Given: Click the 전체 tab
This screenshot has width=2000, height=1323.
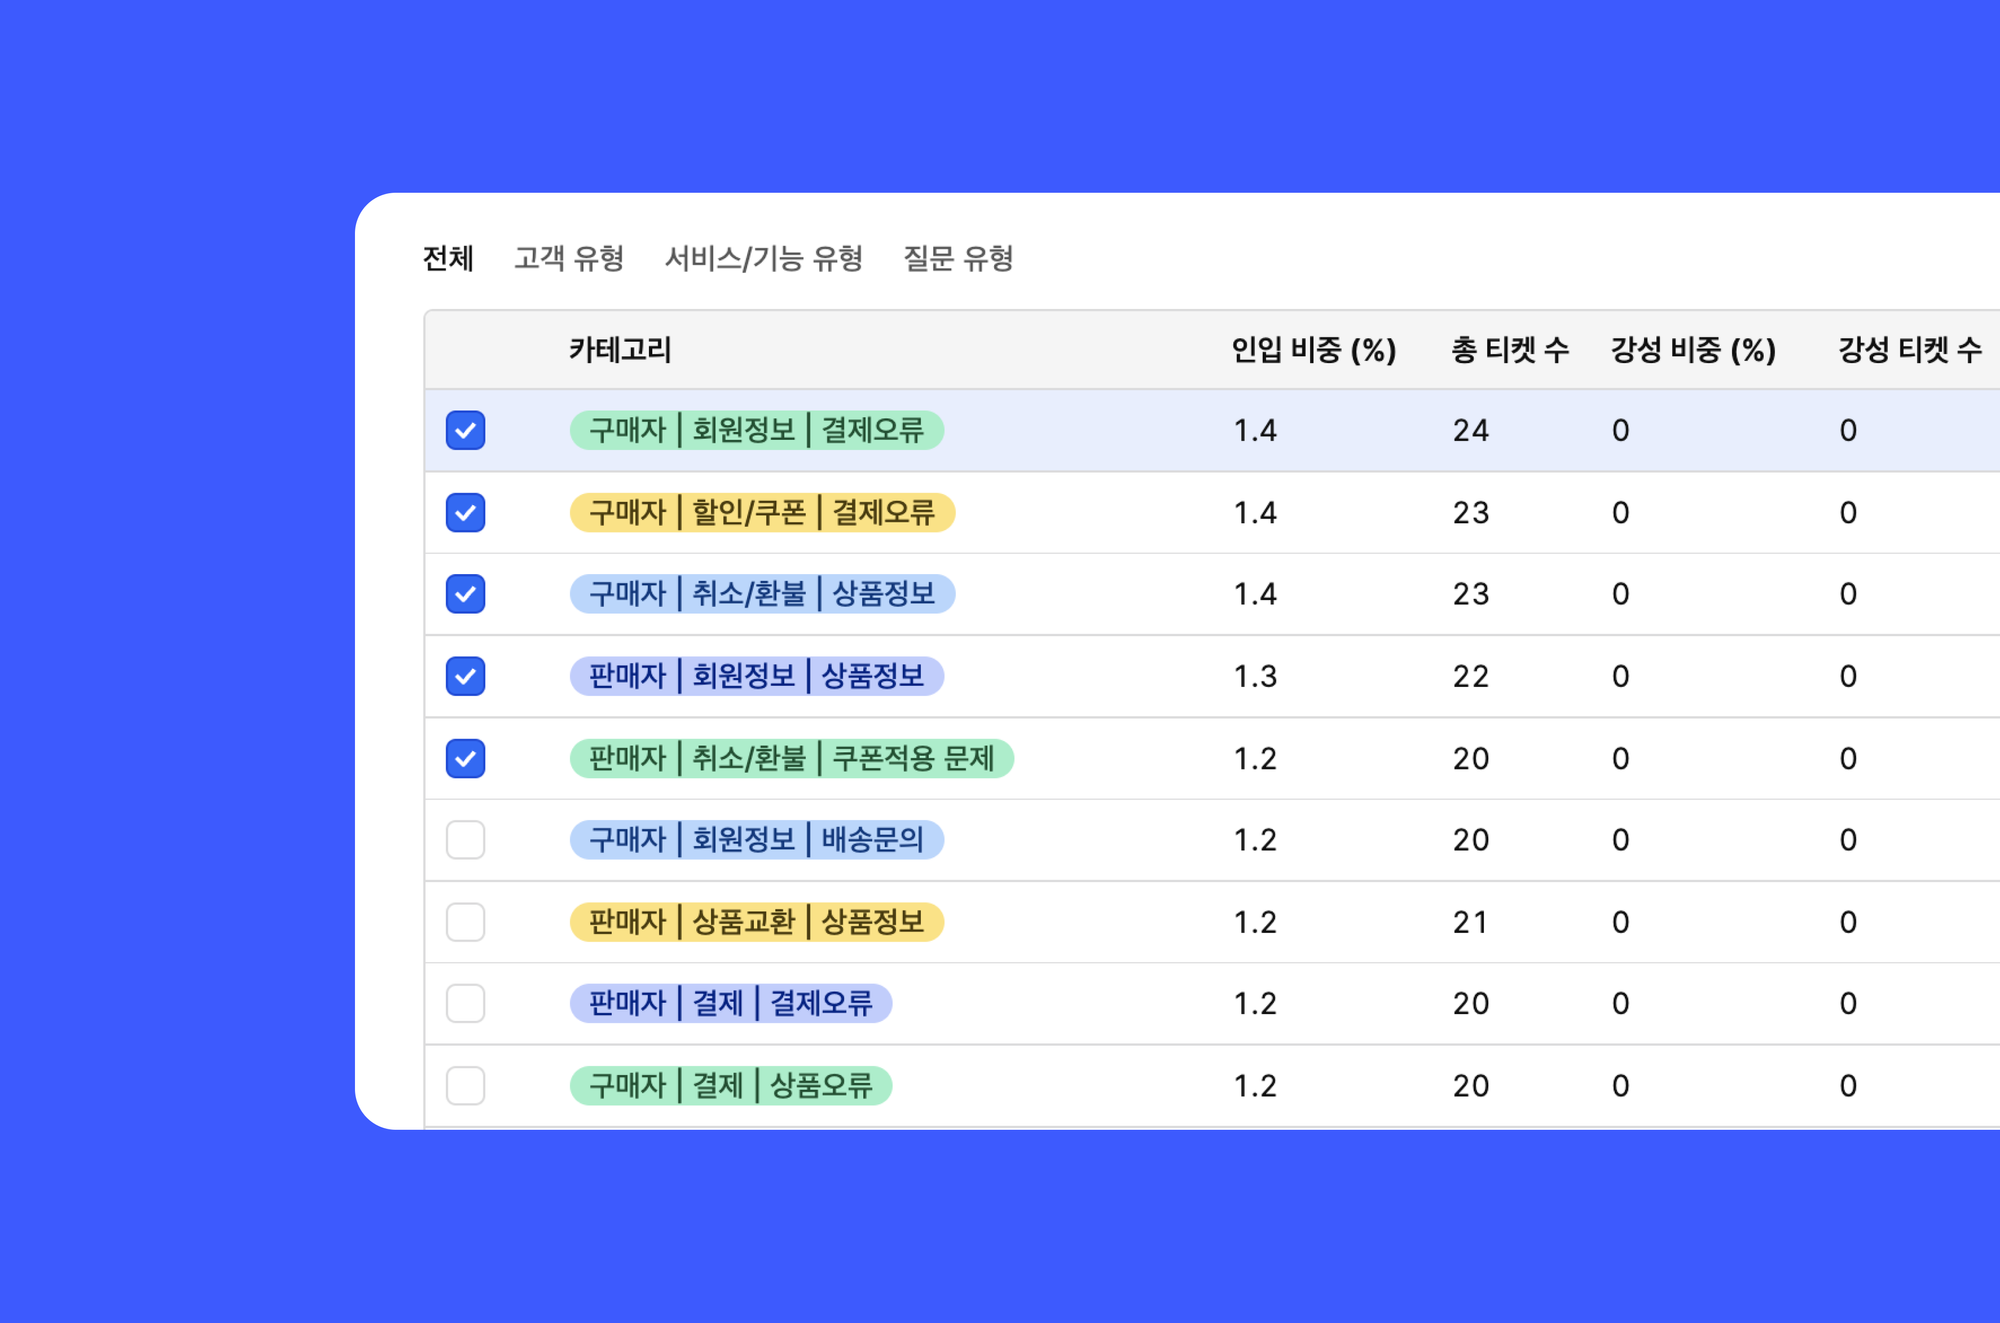Looking at the screenshot, I should (447, 259).
